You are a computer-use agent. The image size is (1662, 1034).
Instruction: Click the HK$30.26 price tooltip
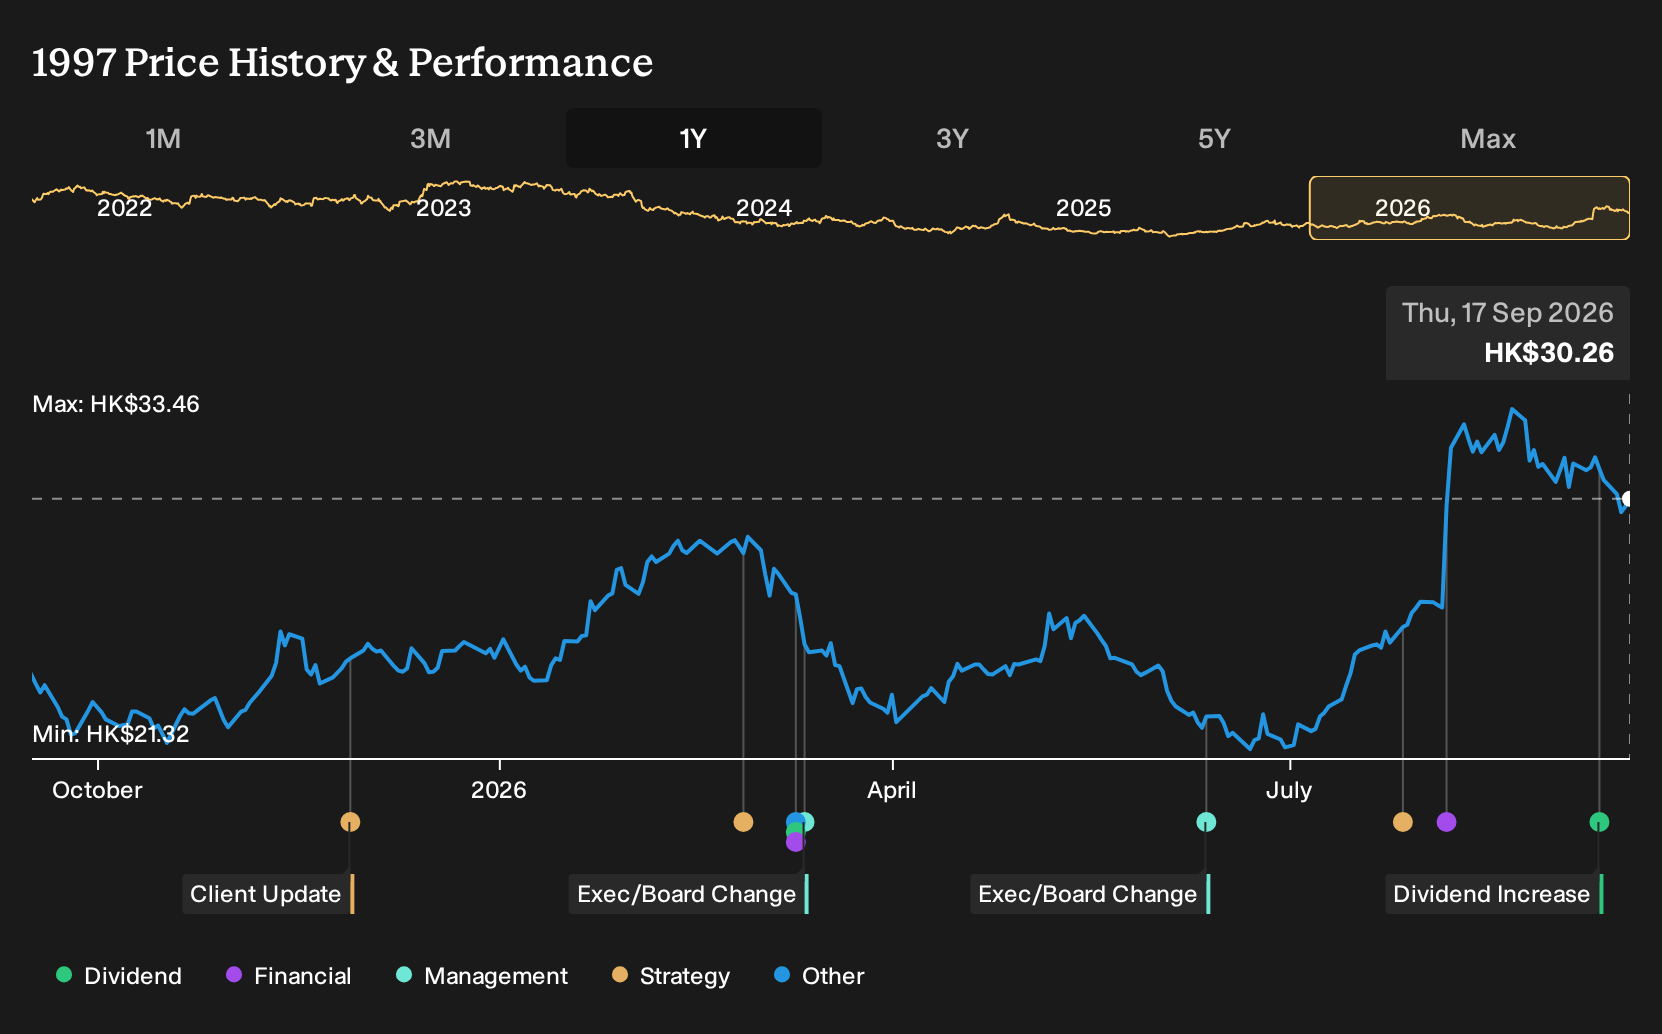[x=1507, y=333]
